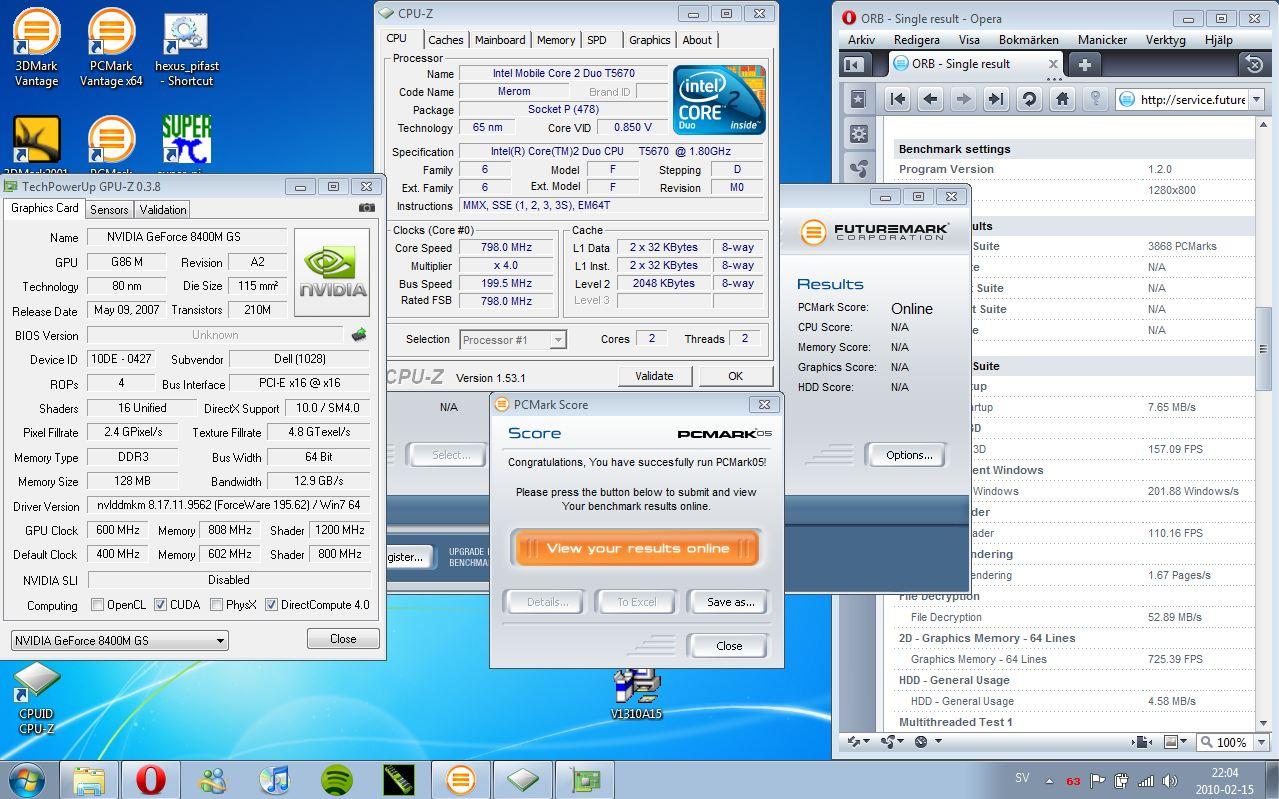The image size is (1279, 799).
Task: Click the NVIDIA logo in GPU-Z
Action: [332, 271]
